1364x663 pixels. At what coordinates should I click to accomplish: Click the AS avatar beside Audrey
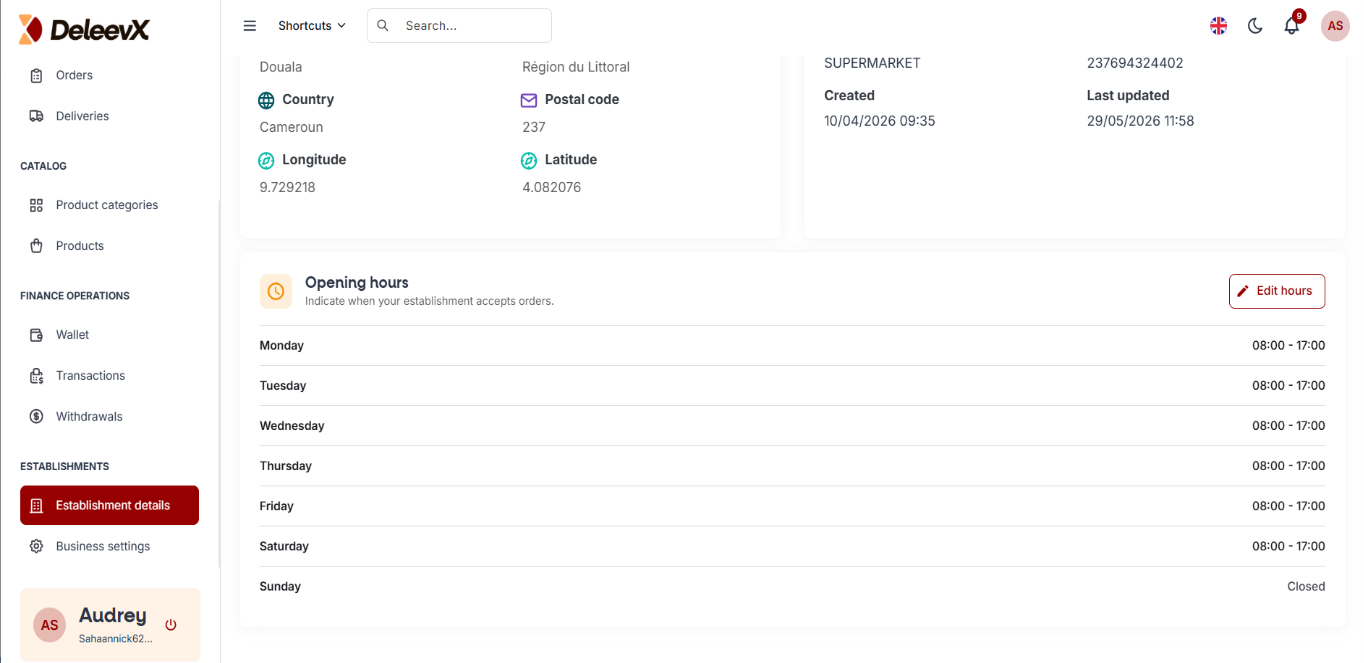(x=50, y=625)
